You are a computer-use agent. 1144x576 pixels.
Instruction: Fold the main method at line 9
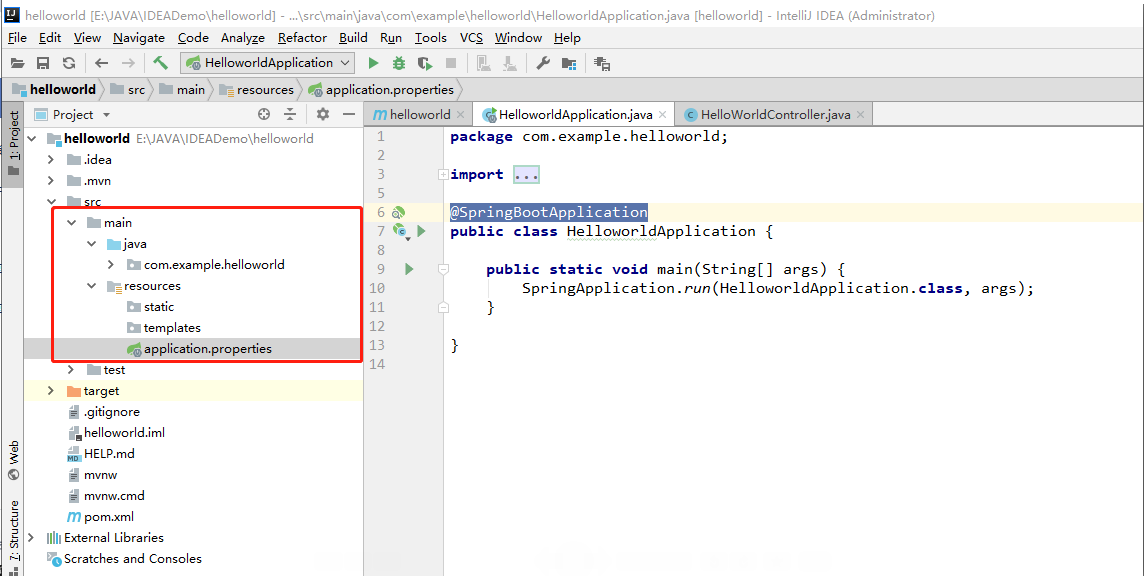[x=443, y=269]
